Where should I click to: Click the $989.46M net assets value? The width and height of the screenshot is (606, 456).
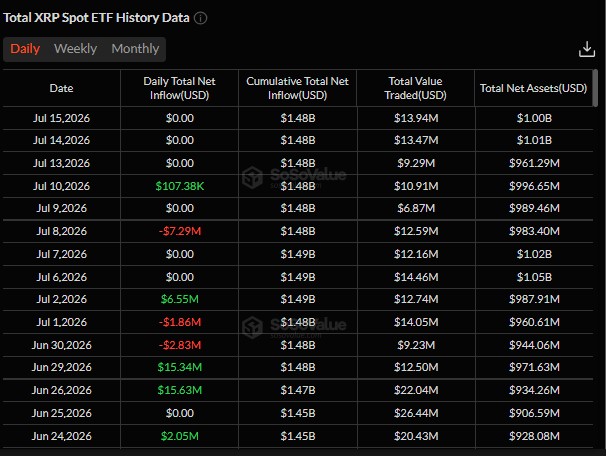coord(534,208)
